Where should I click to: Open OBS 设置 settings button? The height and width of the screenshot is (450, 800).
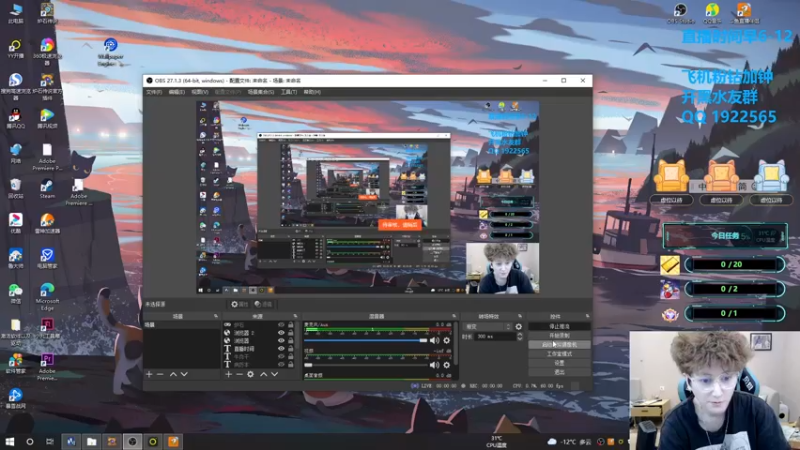coord(559,363)
